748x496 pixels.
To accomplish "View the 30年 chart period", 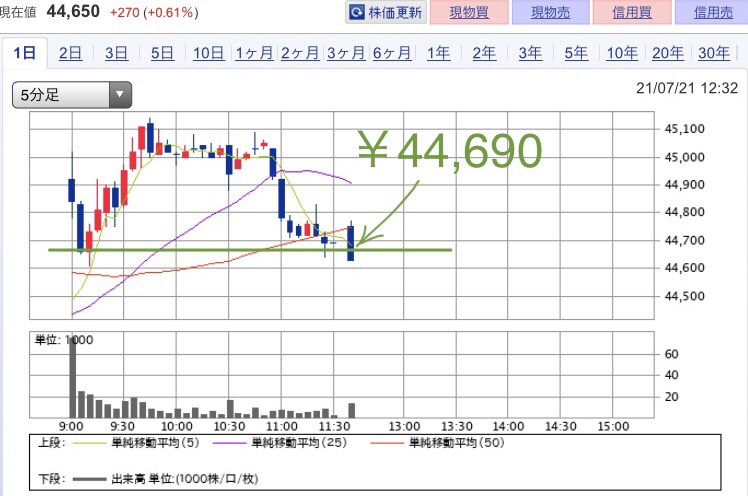I will pyautogui.click(x=714, y=52).
